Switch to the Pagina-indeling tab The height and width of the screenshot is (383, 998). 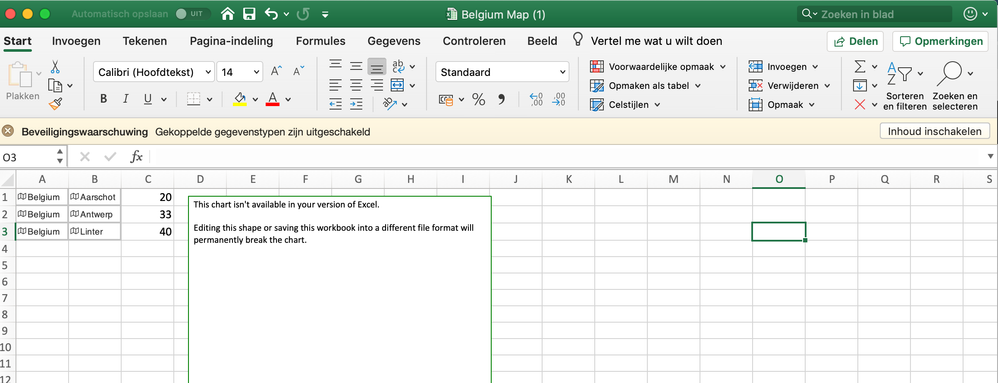[x=231, y=41]
